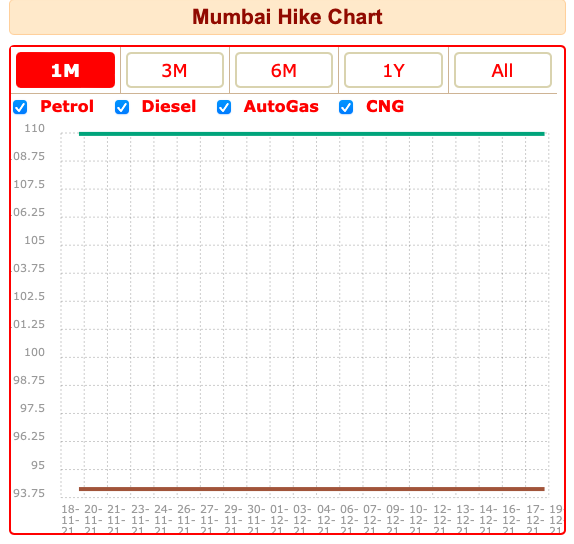Switch to the 6M range tab

pos(284,70)
